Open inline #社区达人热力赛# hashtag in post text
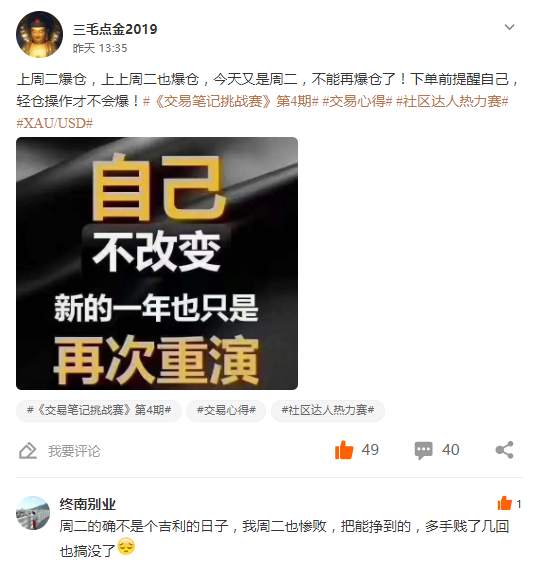This screenshot has height=570, width=538. pyautogui.click(x=452, y=101)
